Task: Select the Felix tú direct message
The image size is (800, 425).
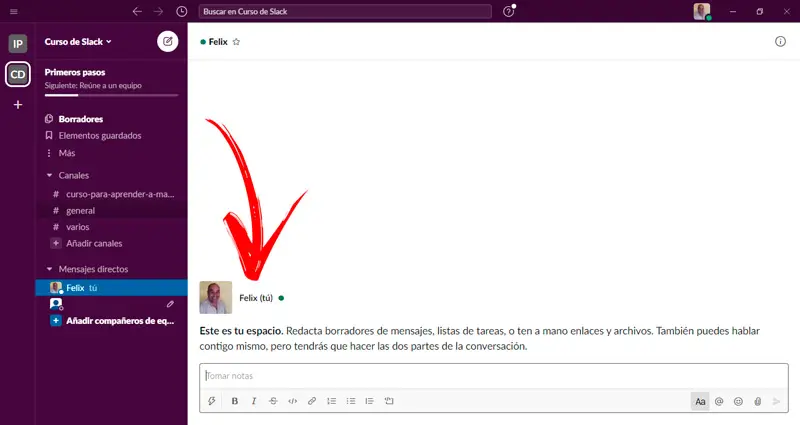Action: pyautogui.click(x=111, y=288)
